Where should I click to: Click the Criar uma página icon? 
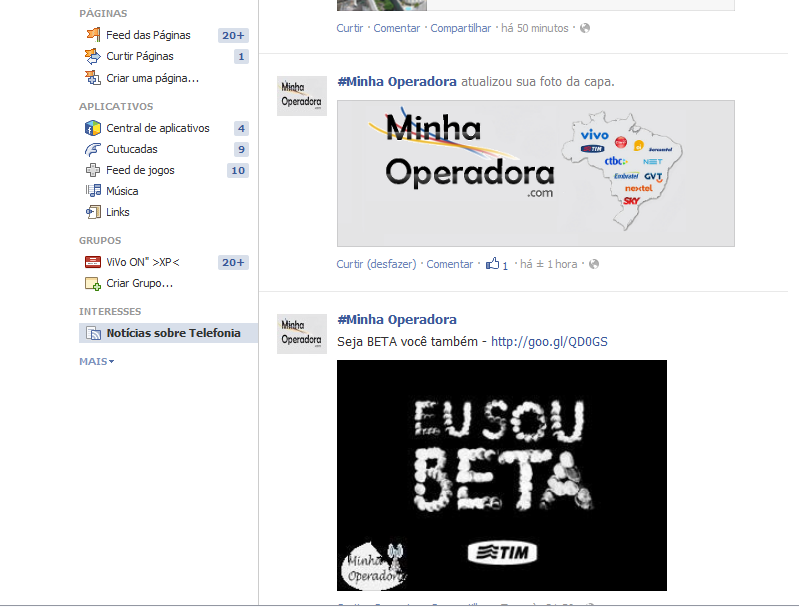[92, 77]
